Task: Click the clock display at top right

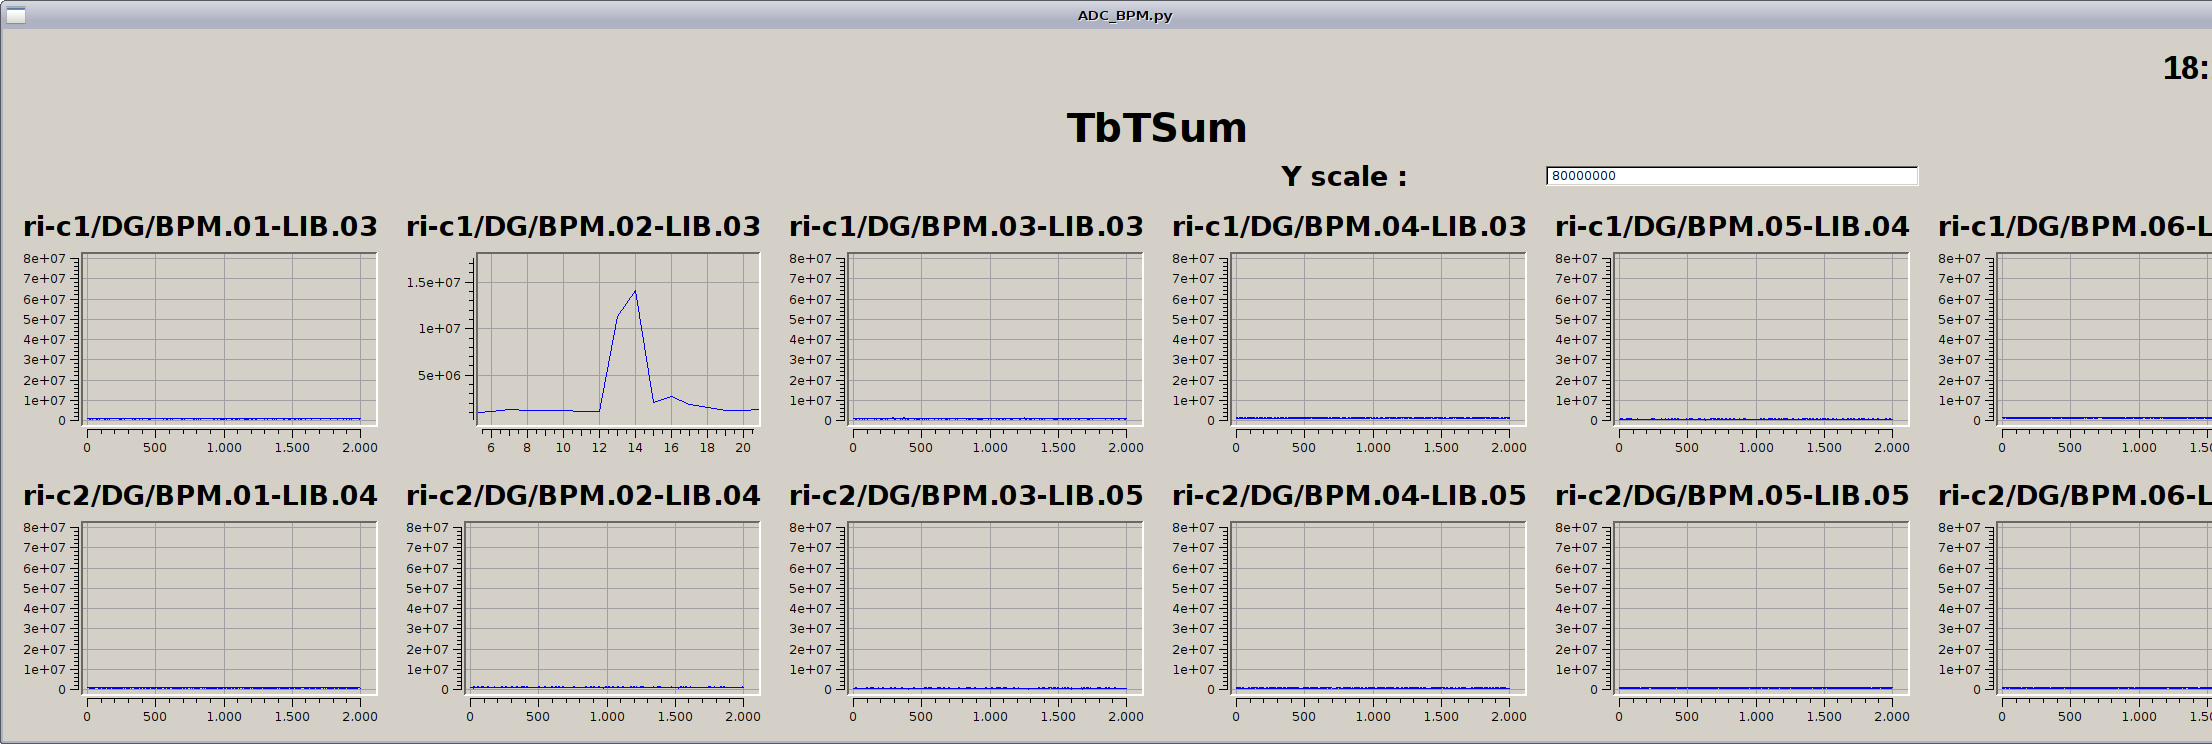Action: click(2185, 68)
